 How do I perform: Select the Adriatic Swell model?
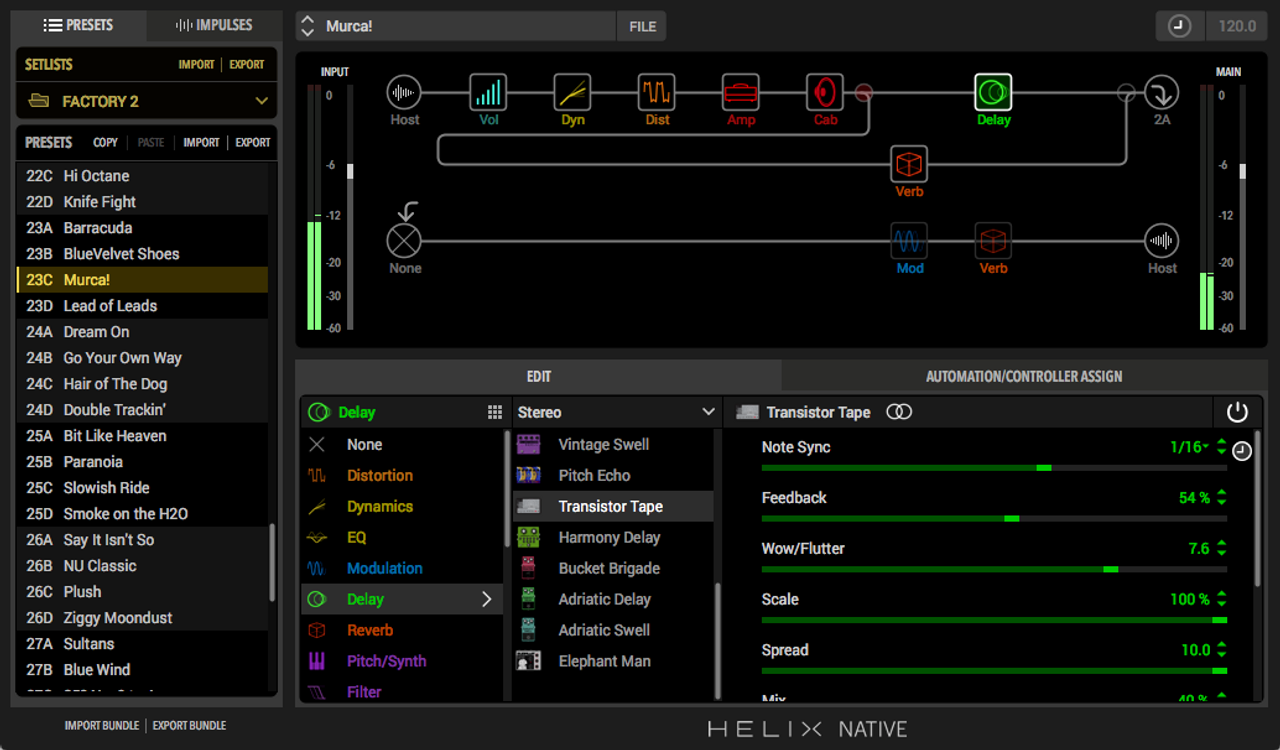click(x=614, y=630)
